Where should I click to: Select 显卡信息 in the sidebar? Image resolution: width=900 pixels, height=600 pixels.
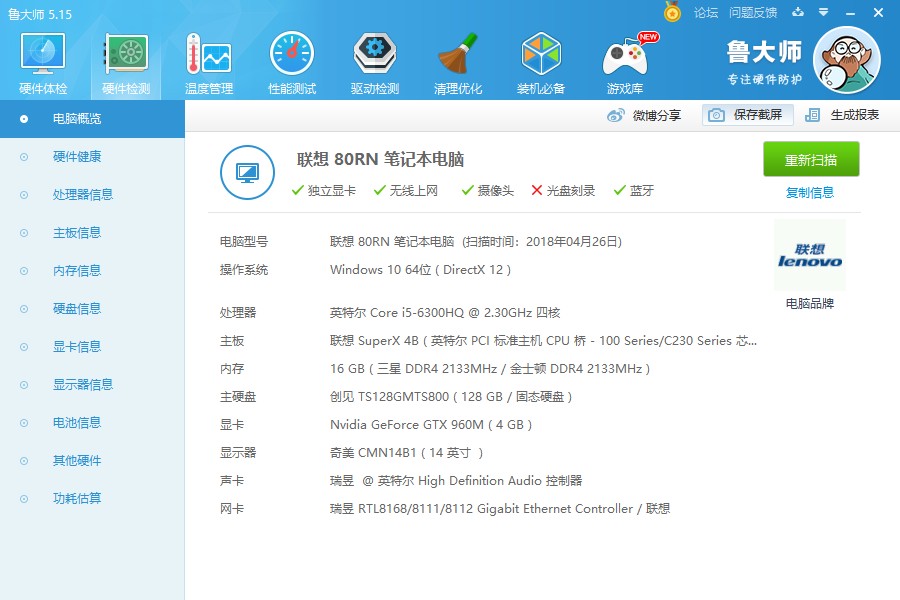pyautogui.click(x=78, y=346)
